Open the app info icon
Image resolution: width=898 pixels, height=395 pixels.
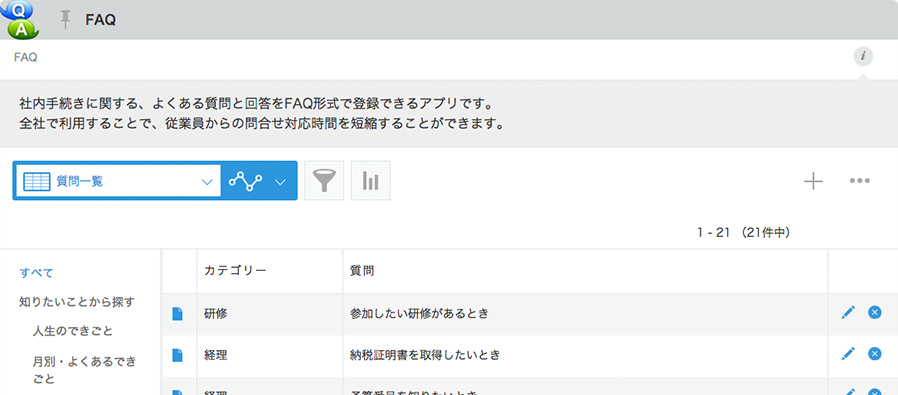click(863, 57)
